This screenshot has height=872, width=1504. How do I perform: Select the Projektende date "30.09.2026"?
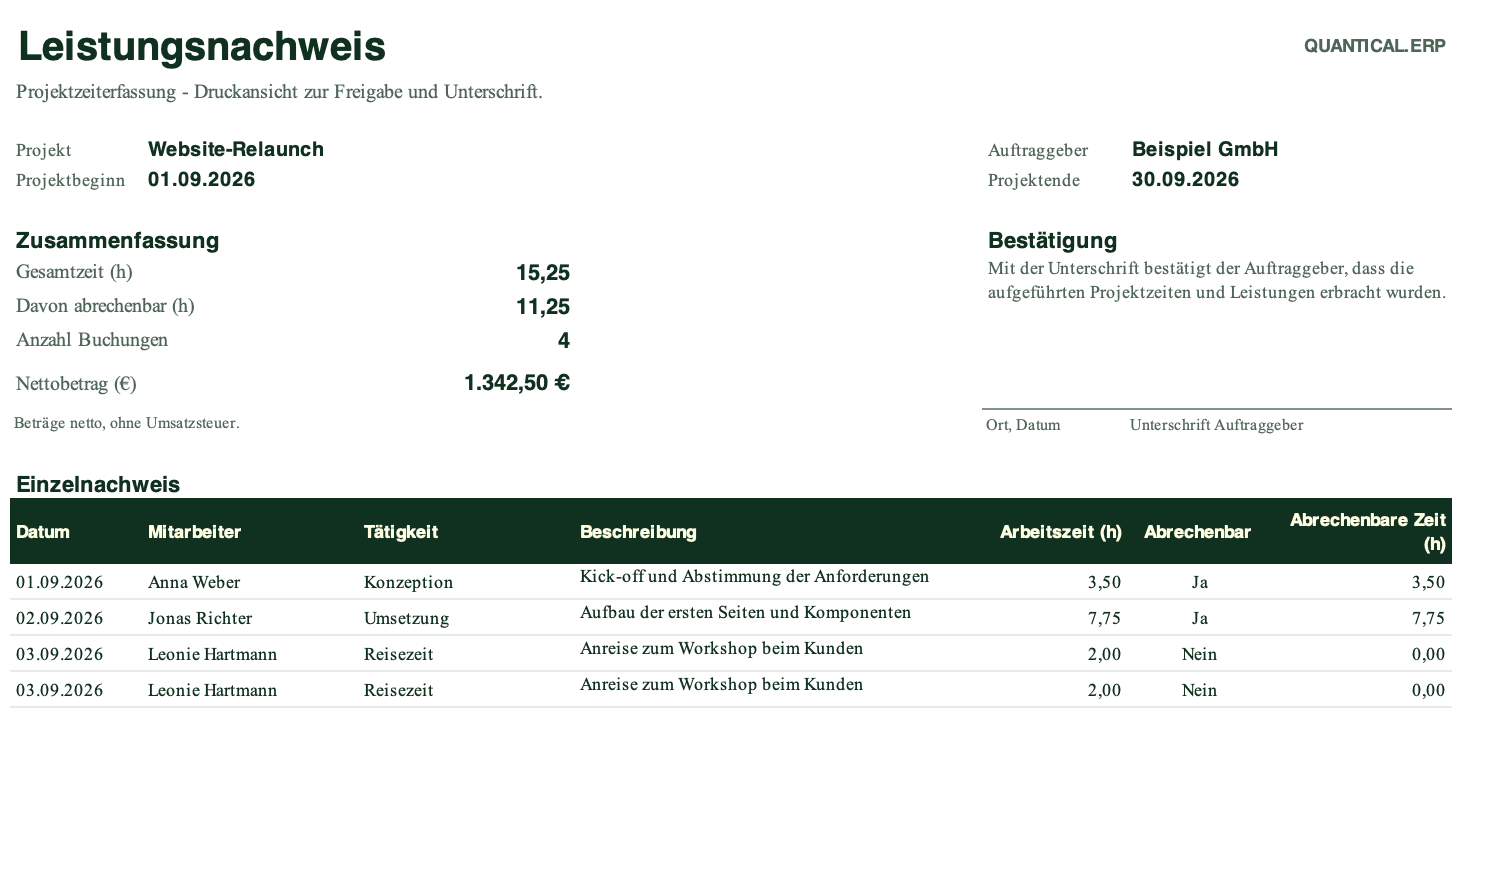pos(1185,179)
